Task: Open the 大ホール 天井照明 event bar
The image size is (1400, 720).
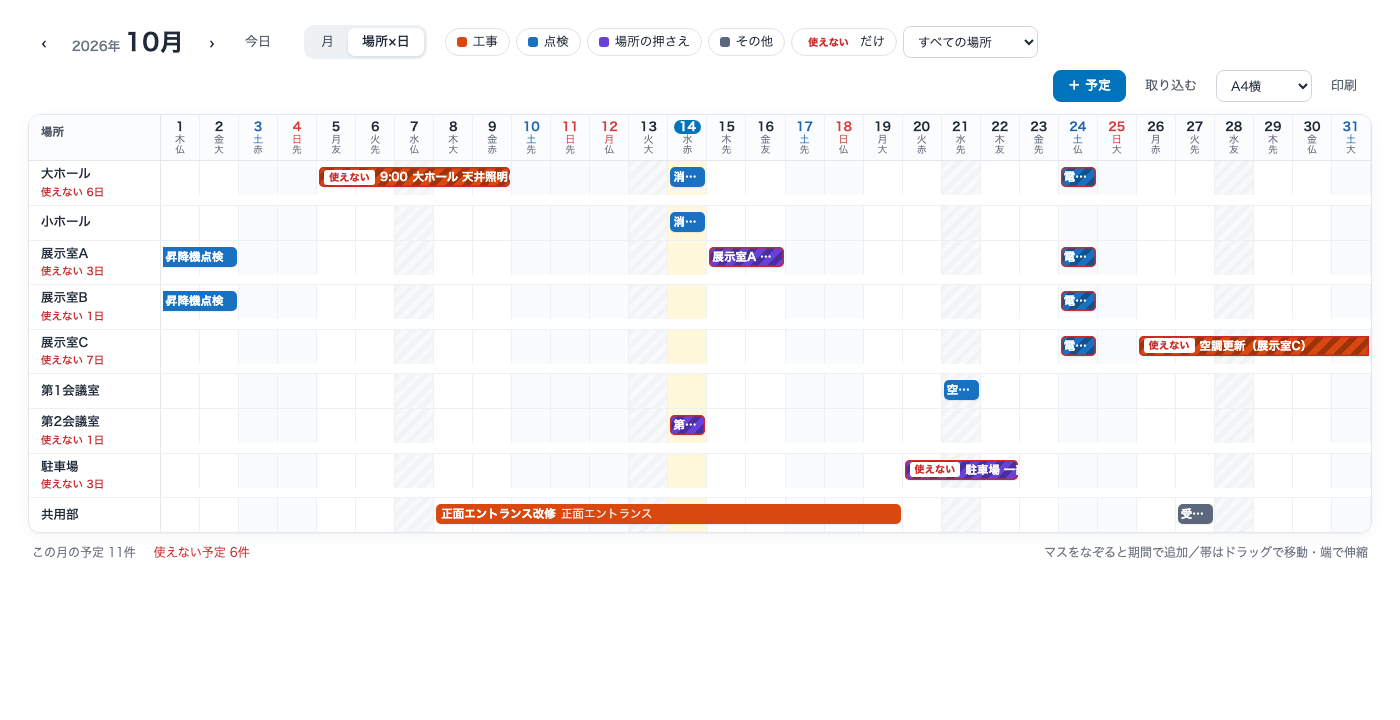Action: tap(415, 177)
